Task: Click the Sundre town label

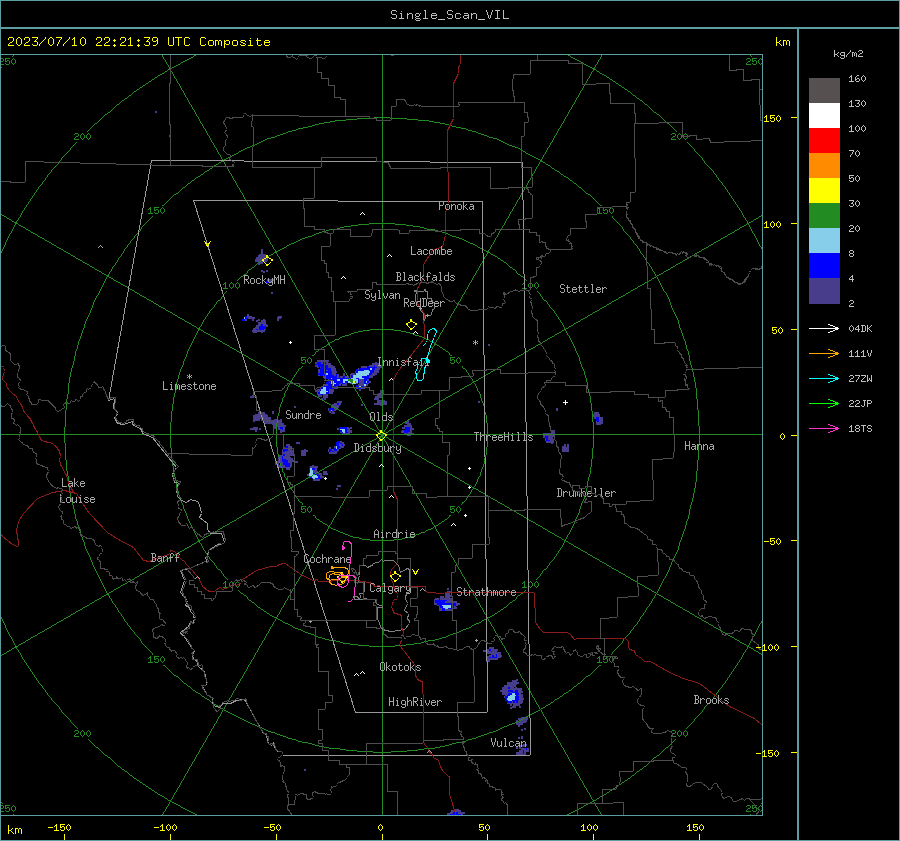Action: click(x=303, y=415)
